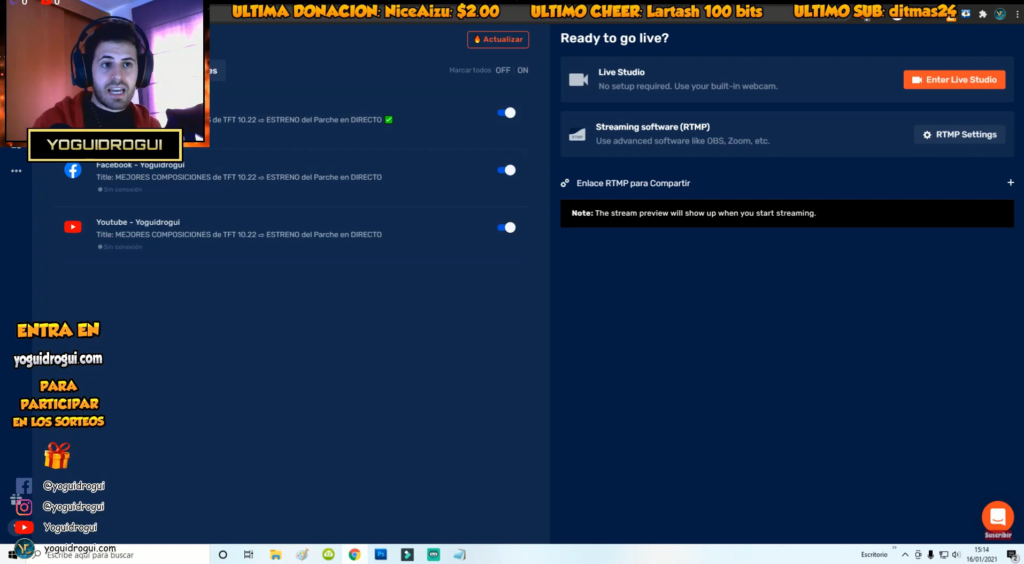1024x564 pixels.
Task: Click the Actualizar button
Action: coord(497,40)
